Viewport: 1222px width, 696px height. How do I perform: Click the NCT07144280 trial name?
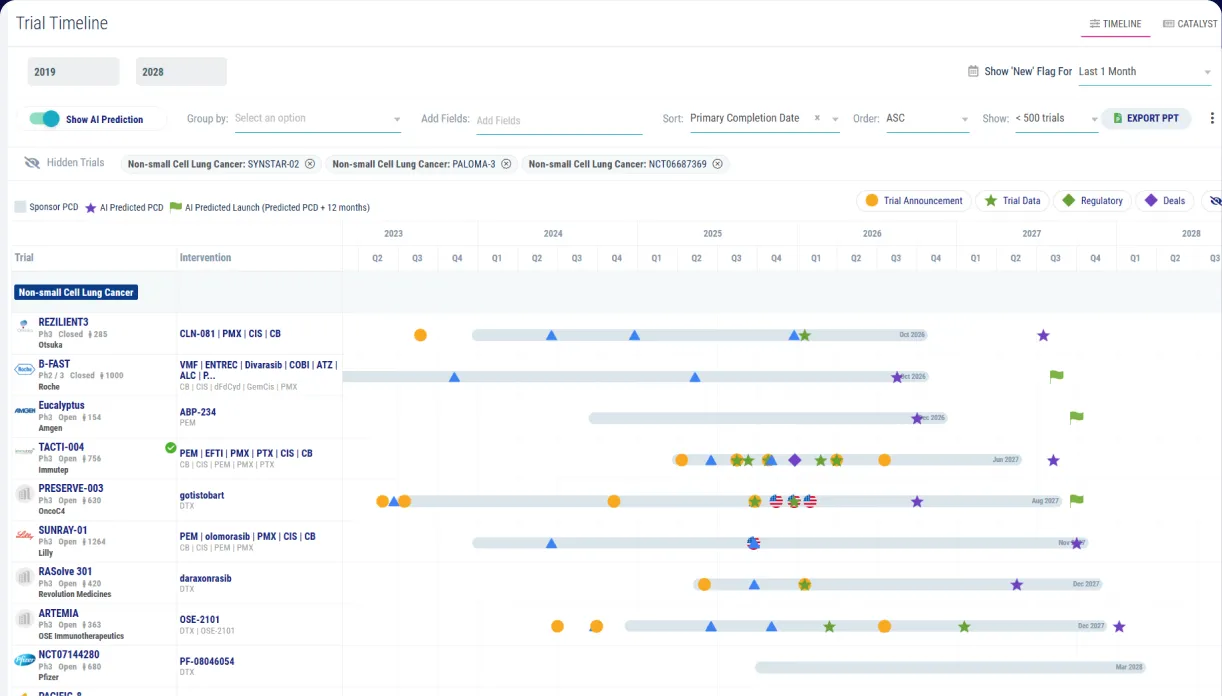(x=68, y=655)
